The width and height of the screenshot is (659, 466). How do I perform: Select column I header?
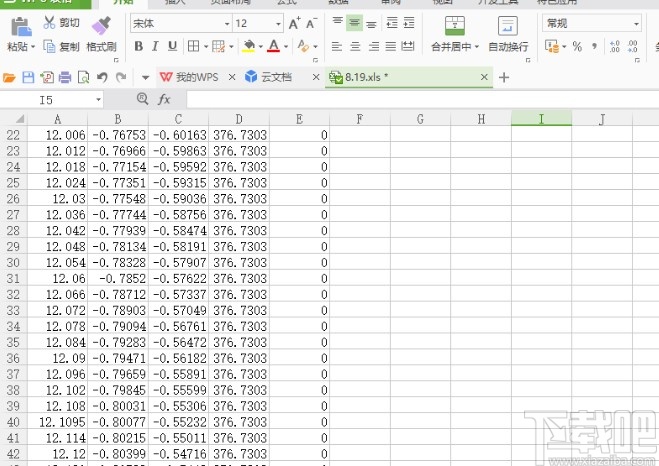tap(541, 119)
